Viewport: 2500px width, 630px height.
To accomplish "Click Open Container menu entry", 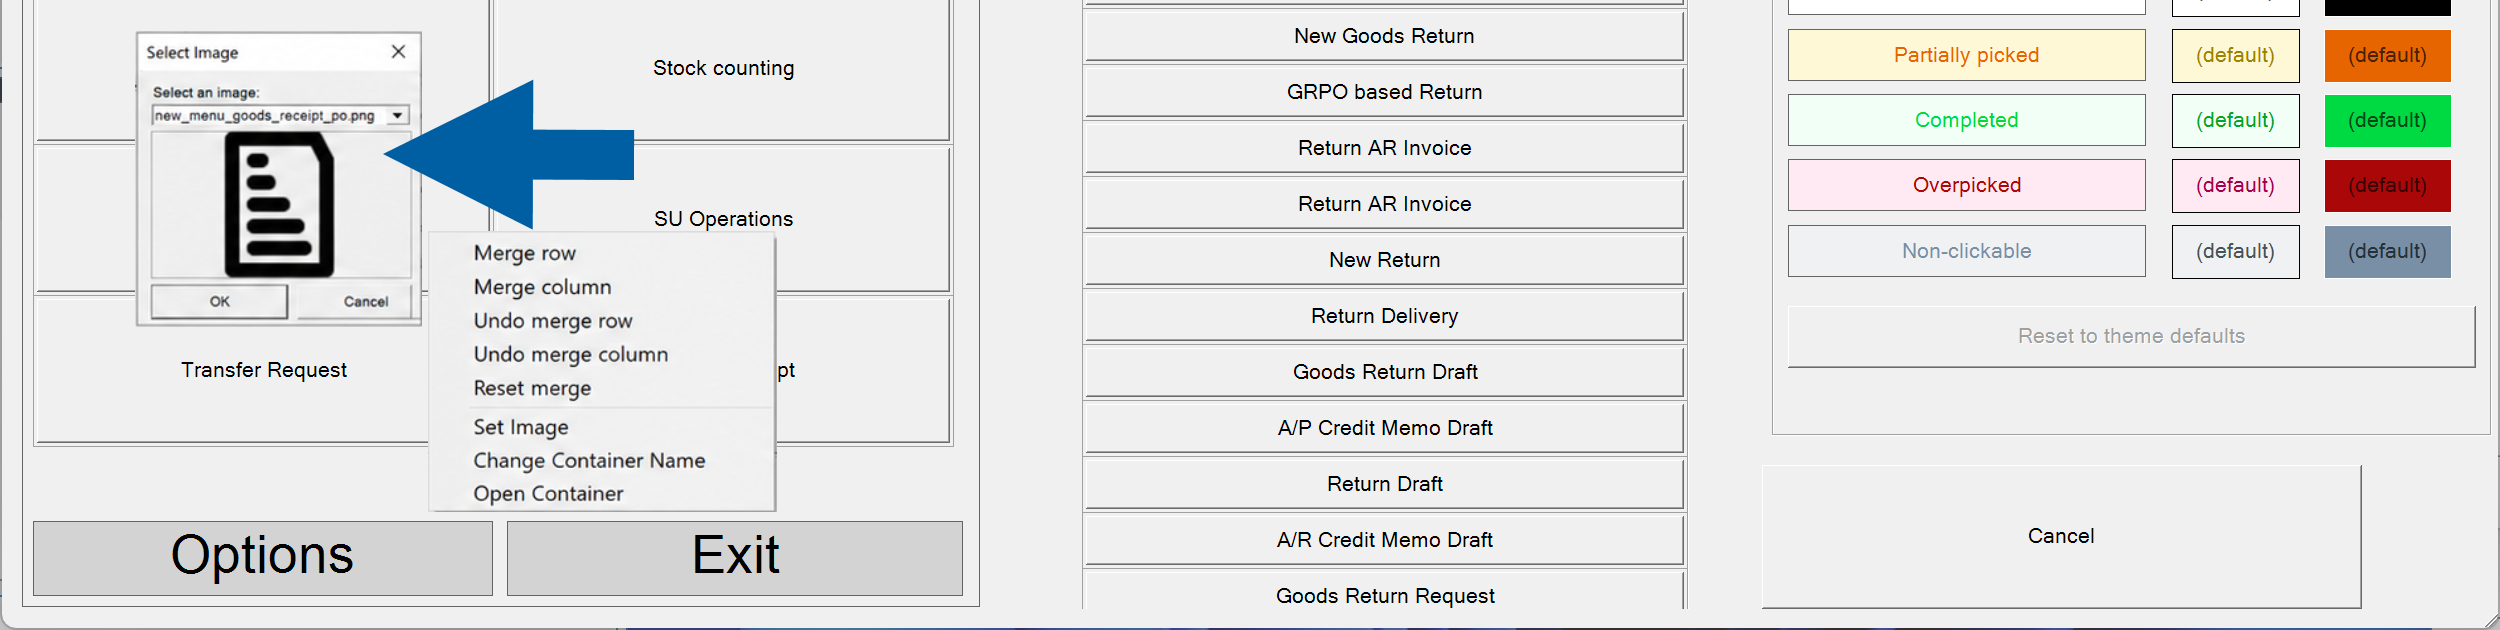I will [x=548, y=493].
